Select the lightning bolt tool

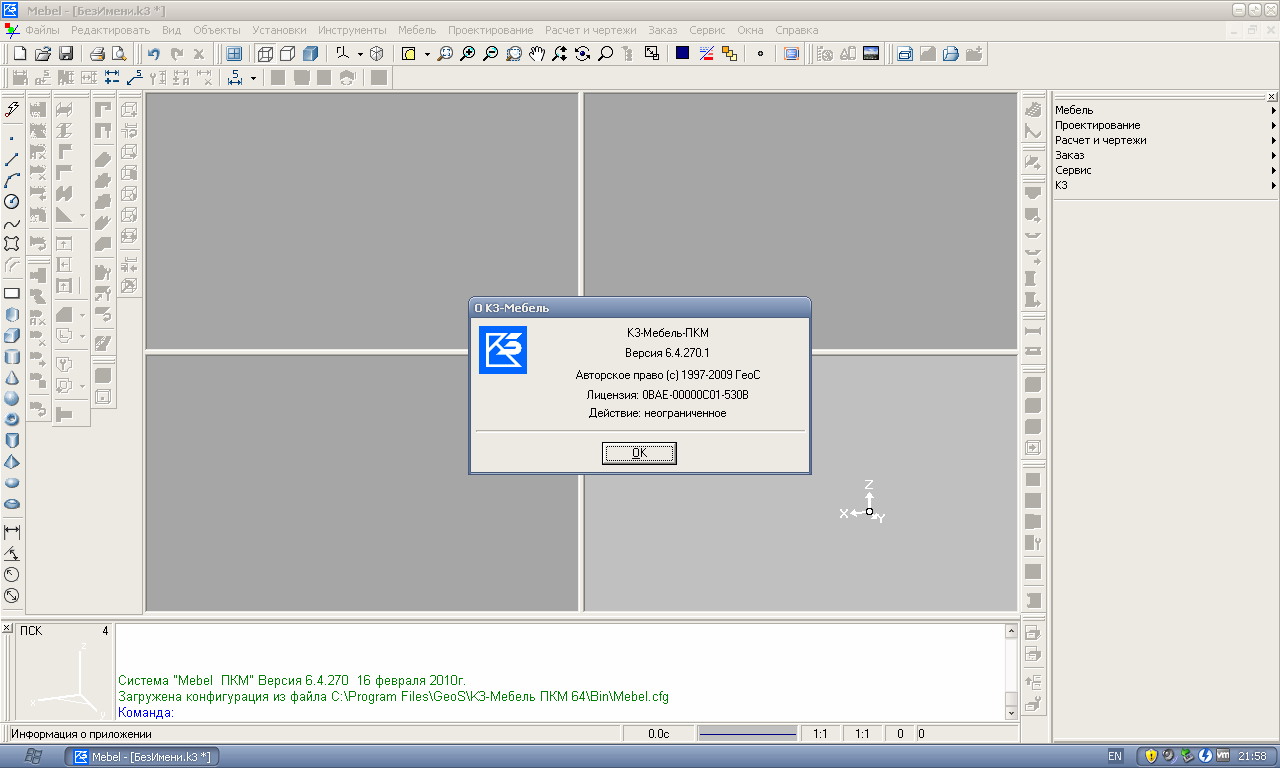12,108
